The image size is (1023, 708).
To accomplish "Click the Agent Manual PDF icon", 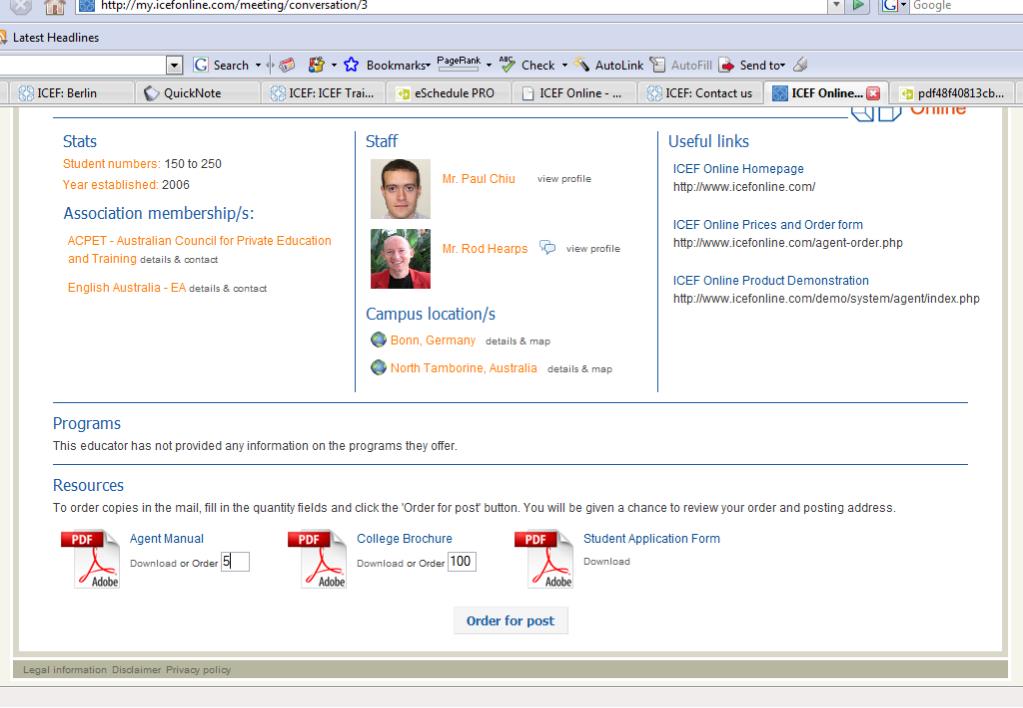I will [90, 559].
